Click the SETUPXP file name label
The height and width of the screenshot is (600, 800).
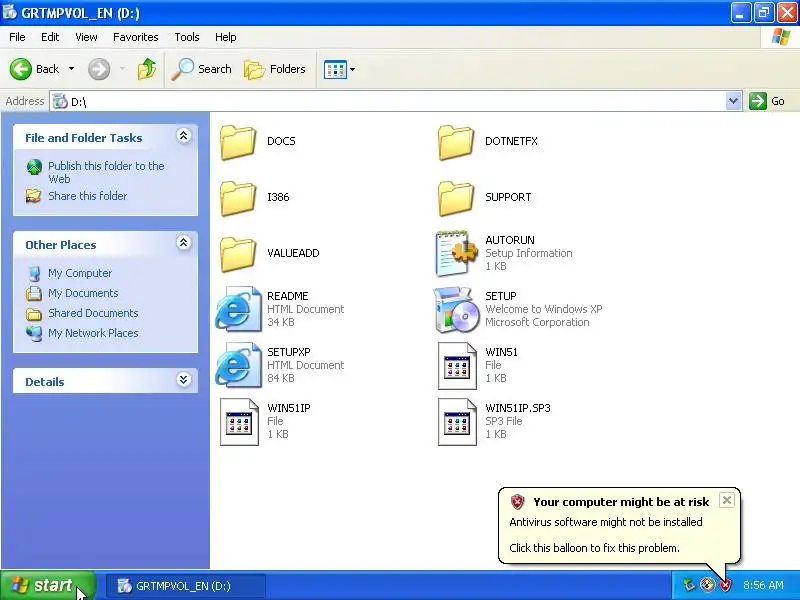click(x=289, y=352)
